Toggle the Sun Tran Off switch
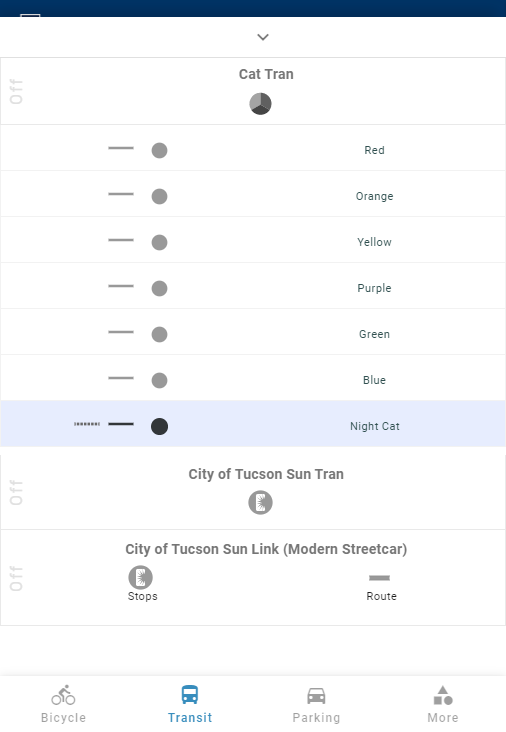Image resolution: width=506 pixels, height=732 pixels. pyautogui.click(x=16, y=493)
